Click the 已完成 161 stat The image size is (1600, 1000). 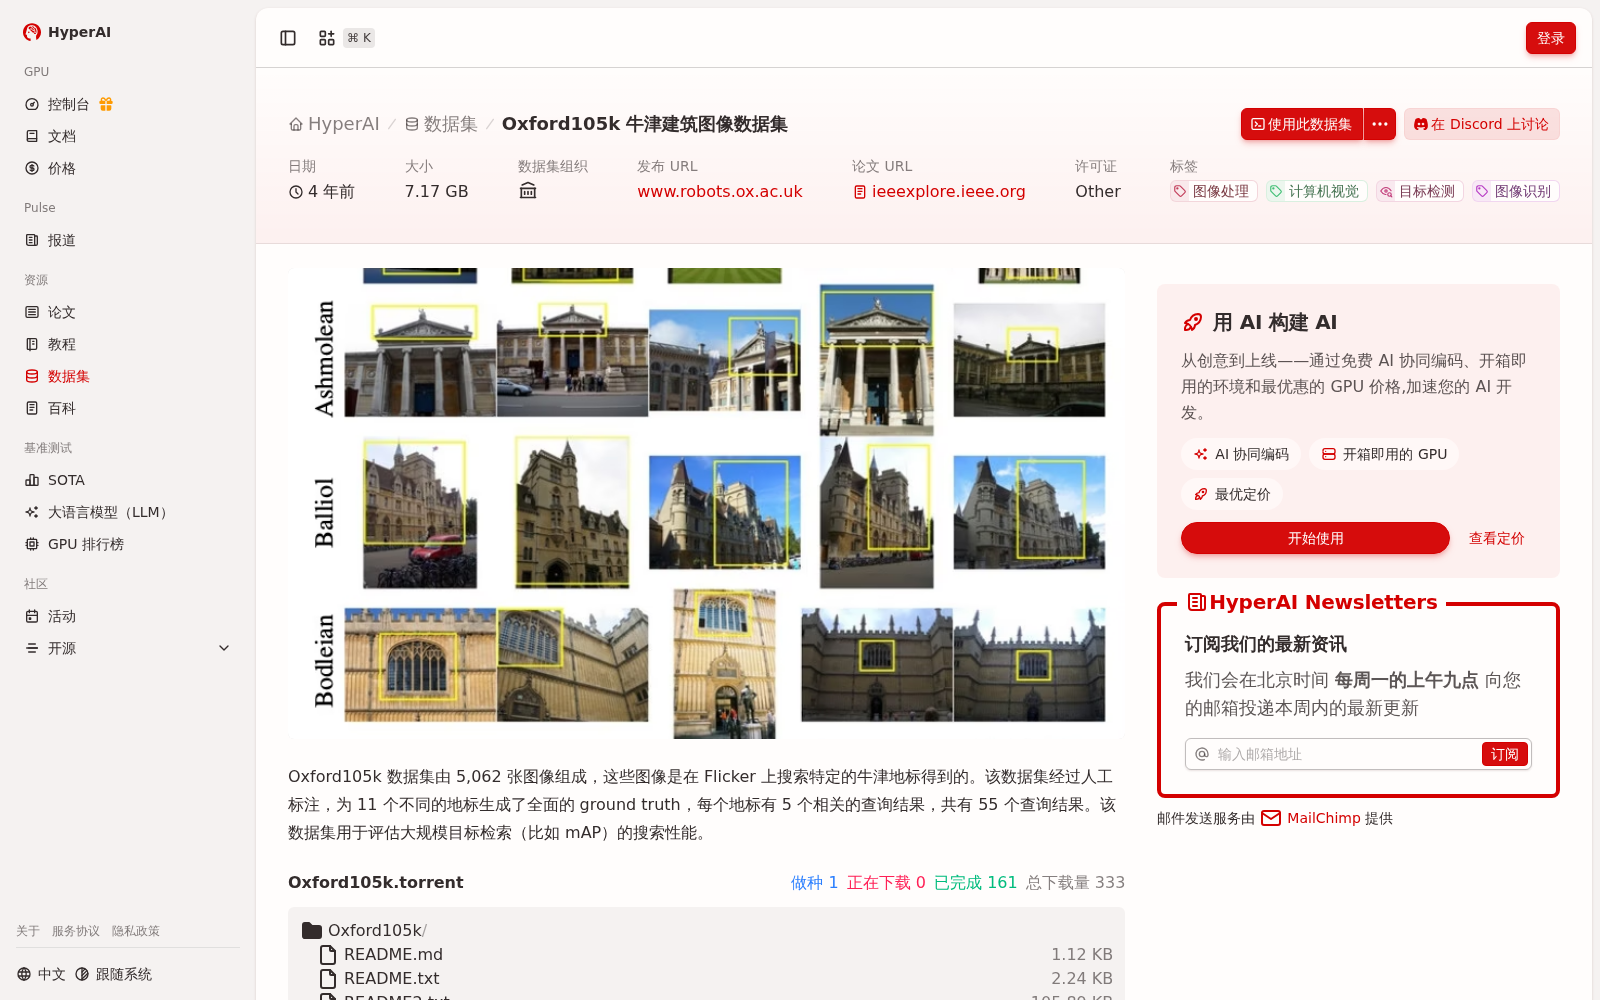point(975,882)
